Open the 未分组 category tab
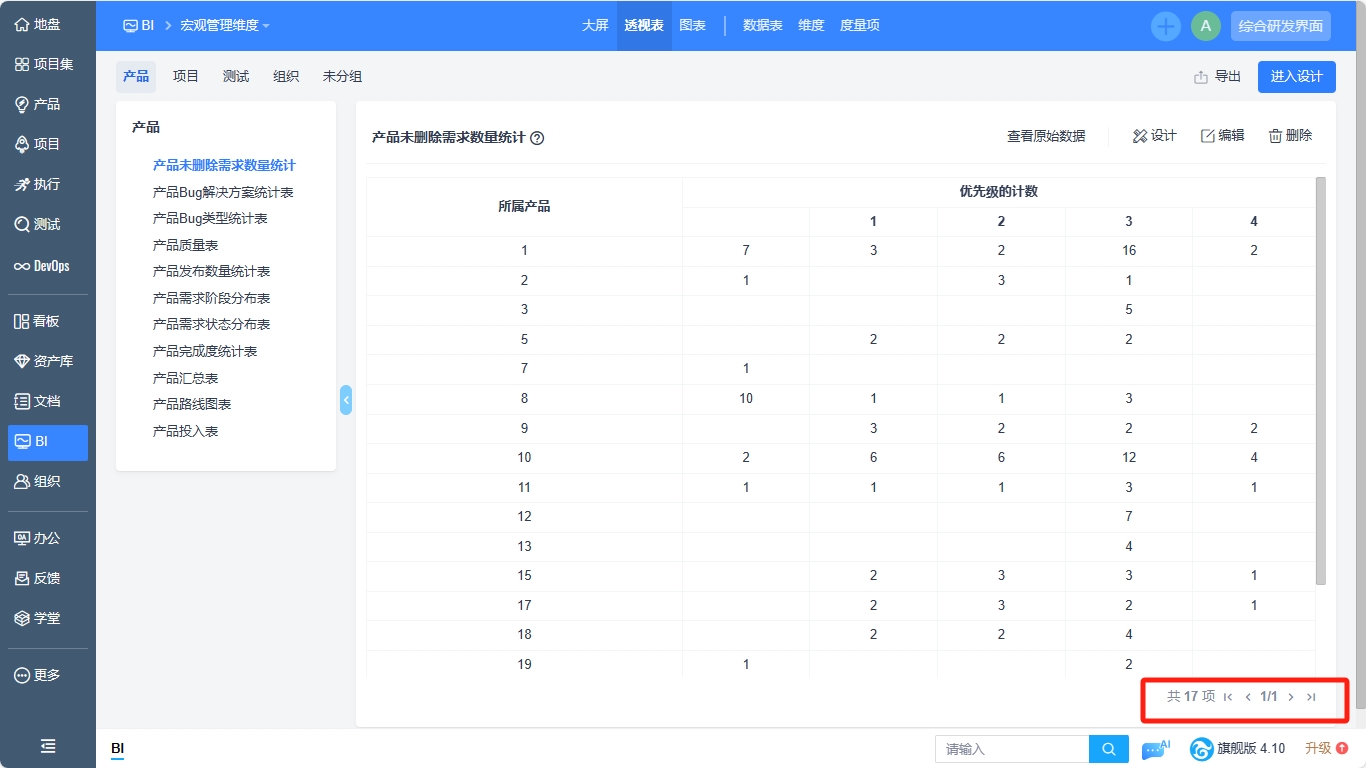This screenshot has height=768, width=1366. click(343, 76)
